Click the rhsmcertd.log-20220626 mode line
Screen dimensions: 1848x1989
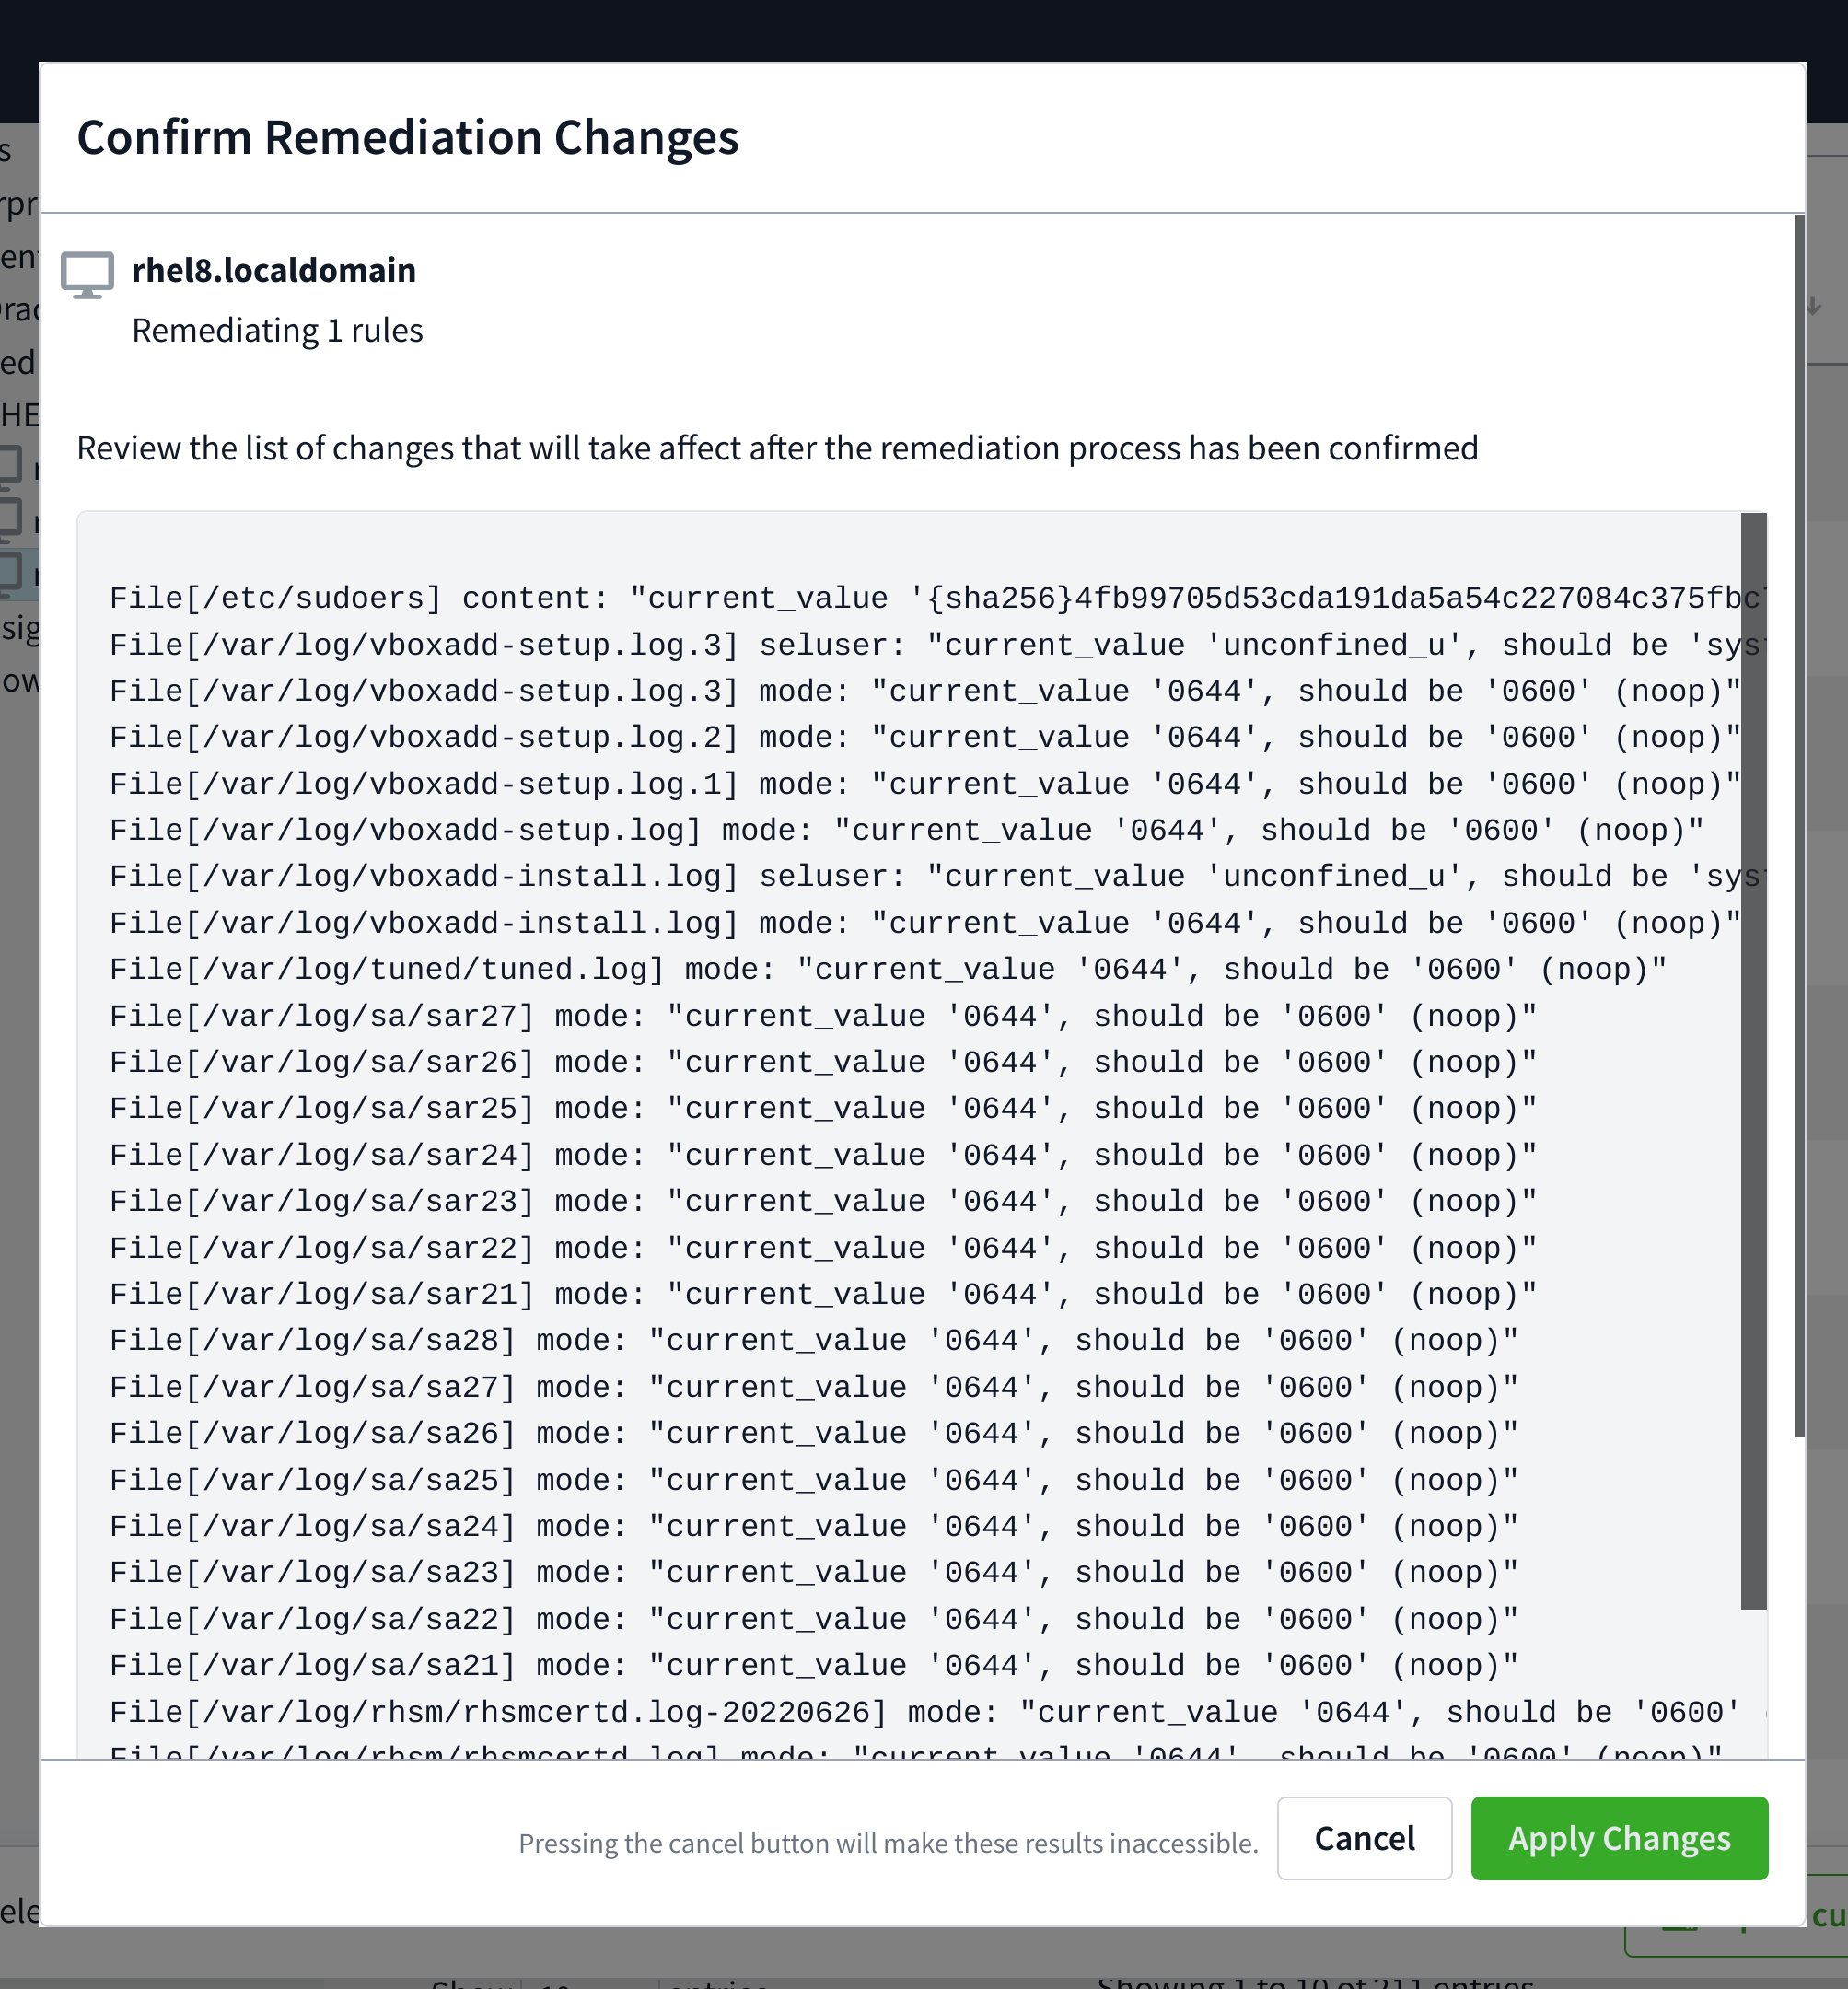coord(925,1712)
